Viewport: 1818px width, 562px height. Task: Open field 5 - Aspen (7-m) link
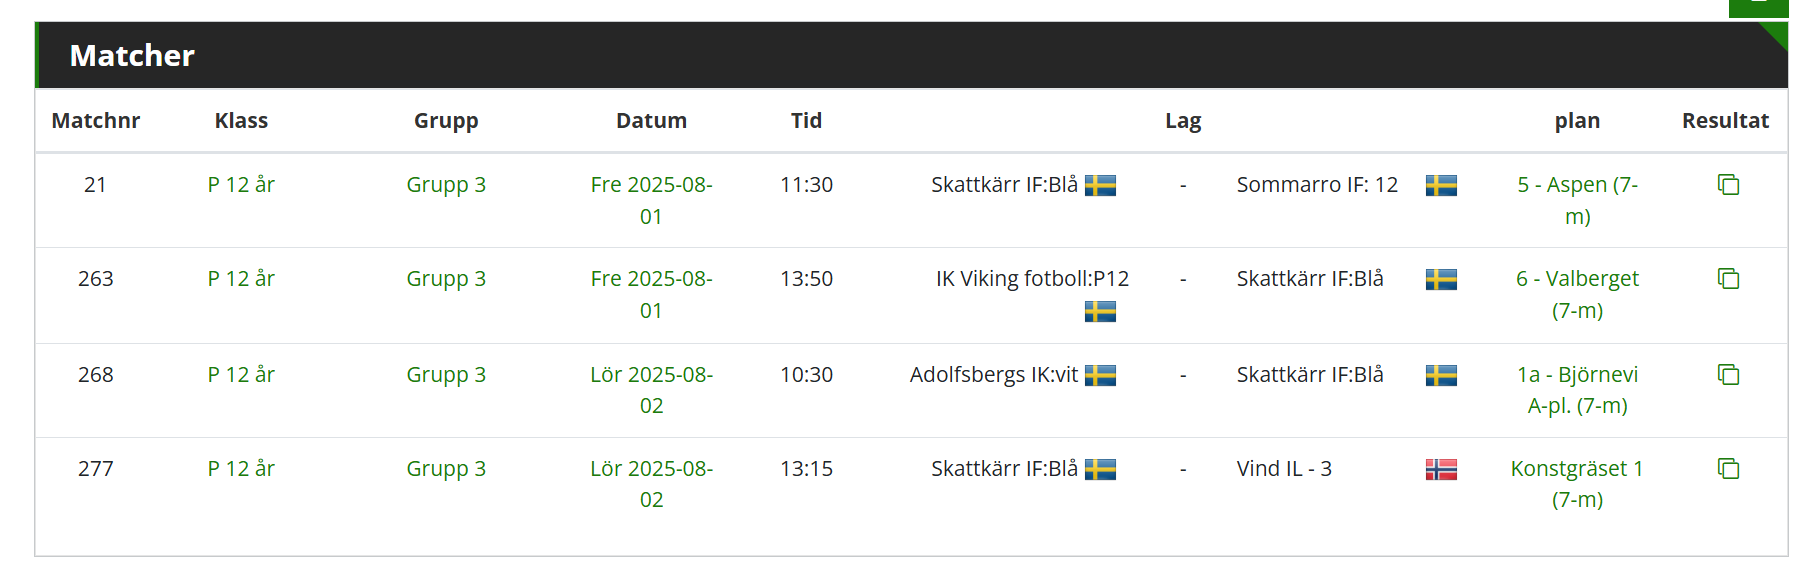pos(1577,200)
